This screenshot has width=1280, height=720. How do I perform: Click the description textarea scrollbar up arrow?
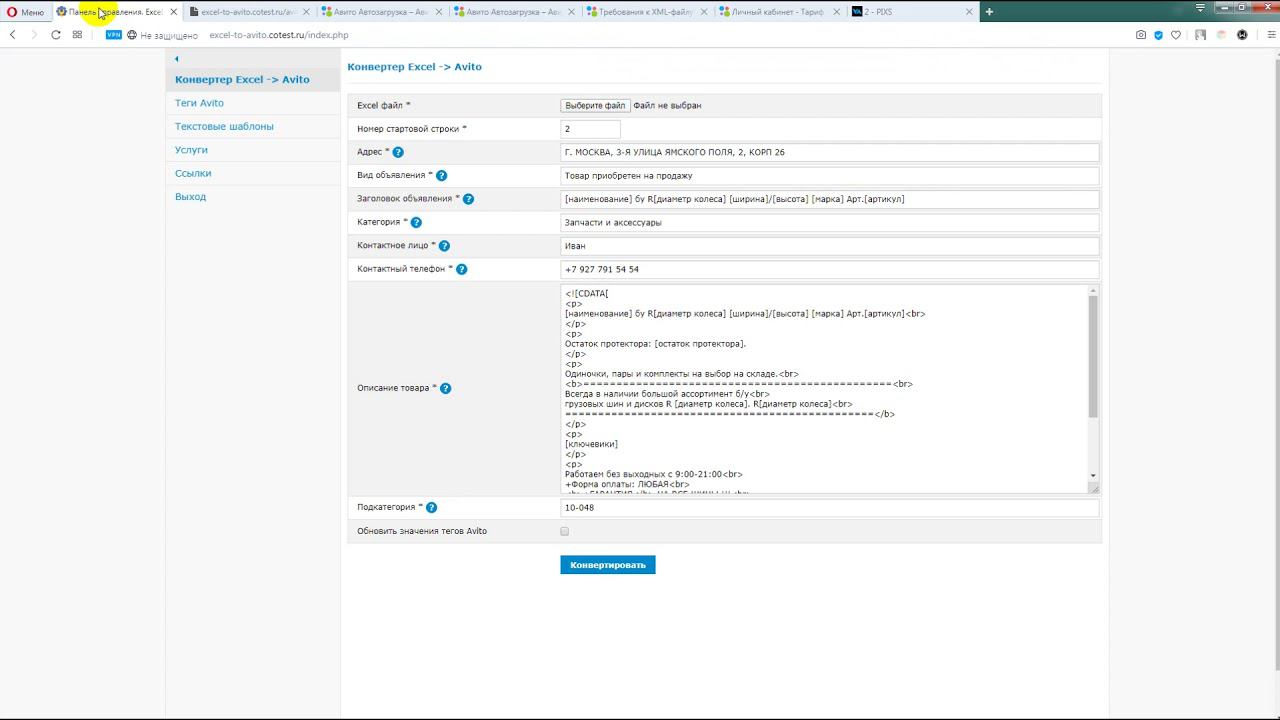click(x=1093, y=291)
